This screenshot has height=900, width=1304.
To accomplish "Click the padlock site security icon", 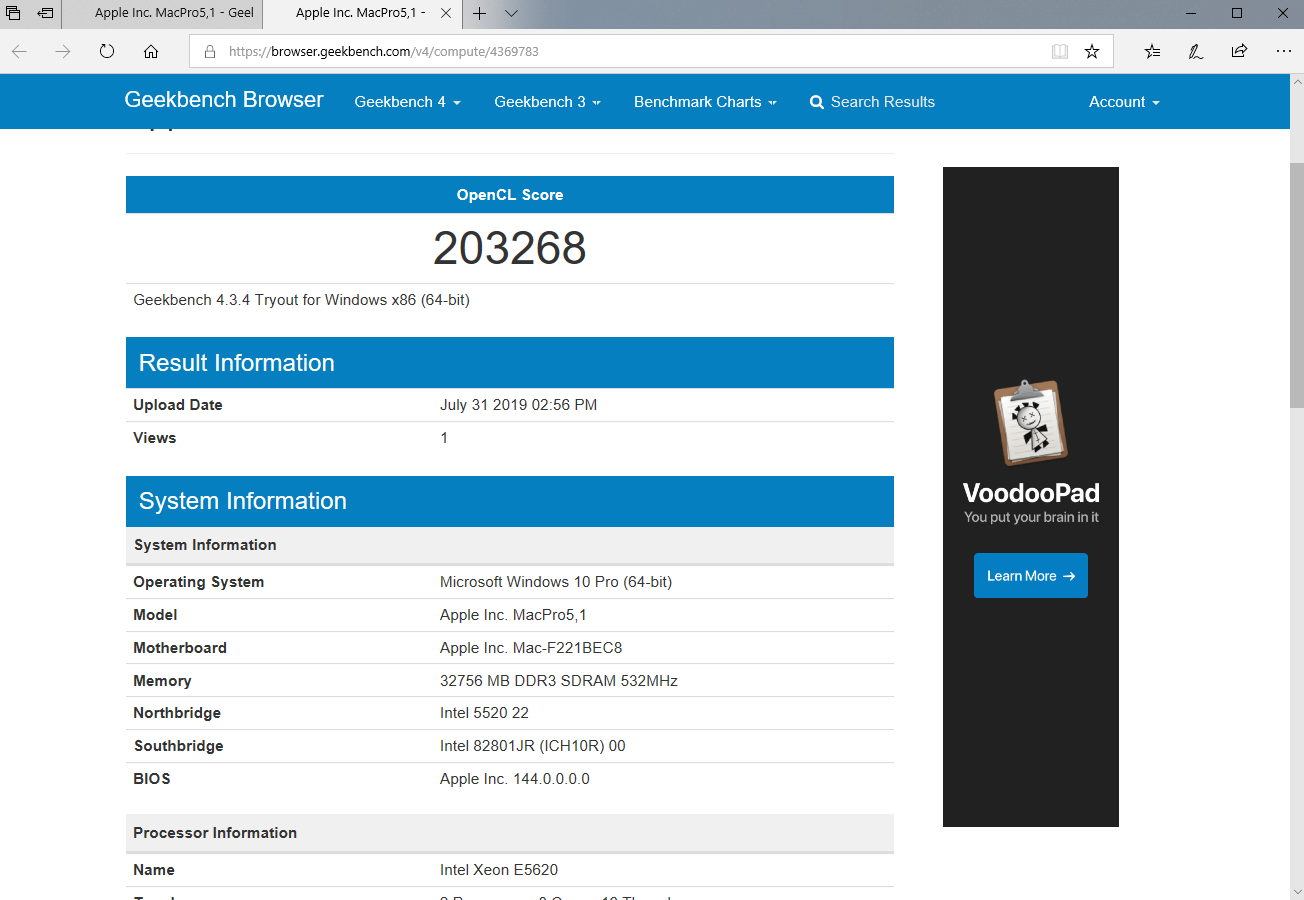I will (209, 51).
